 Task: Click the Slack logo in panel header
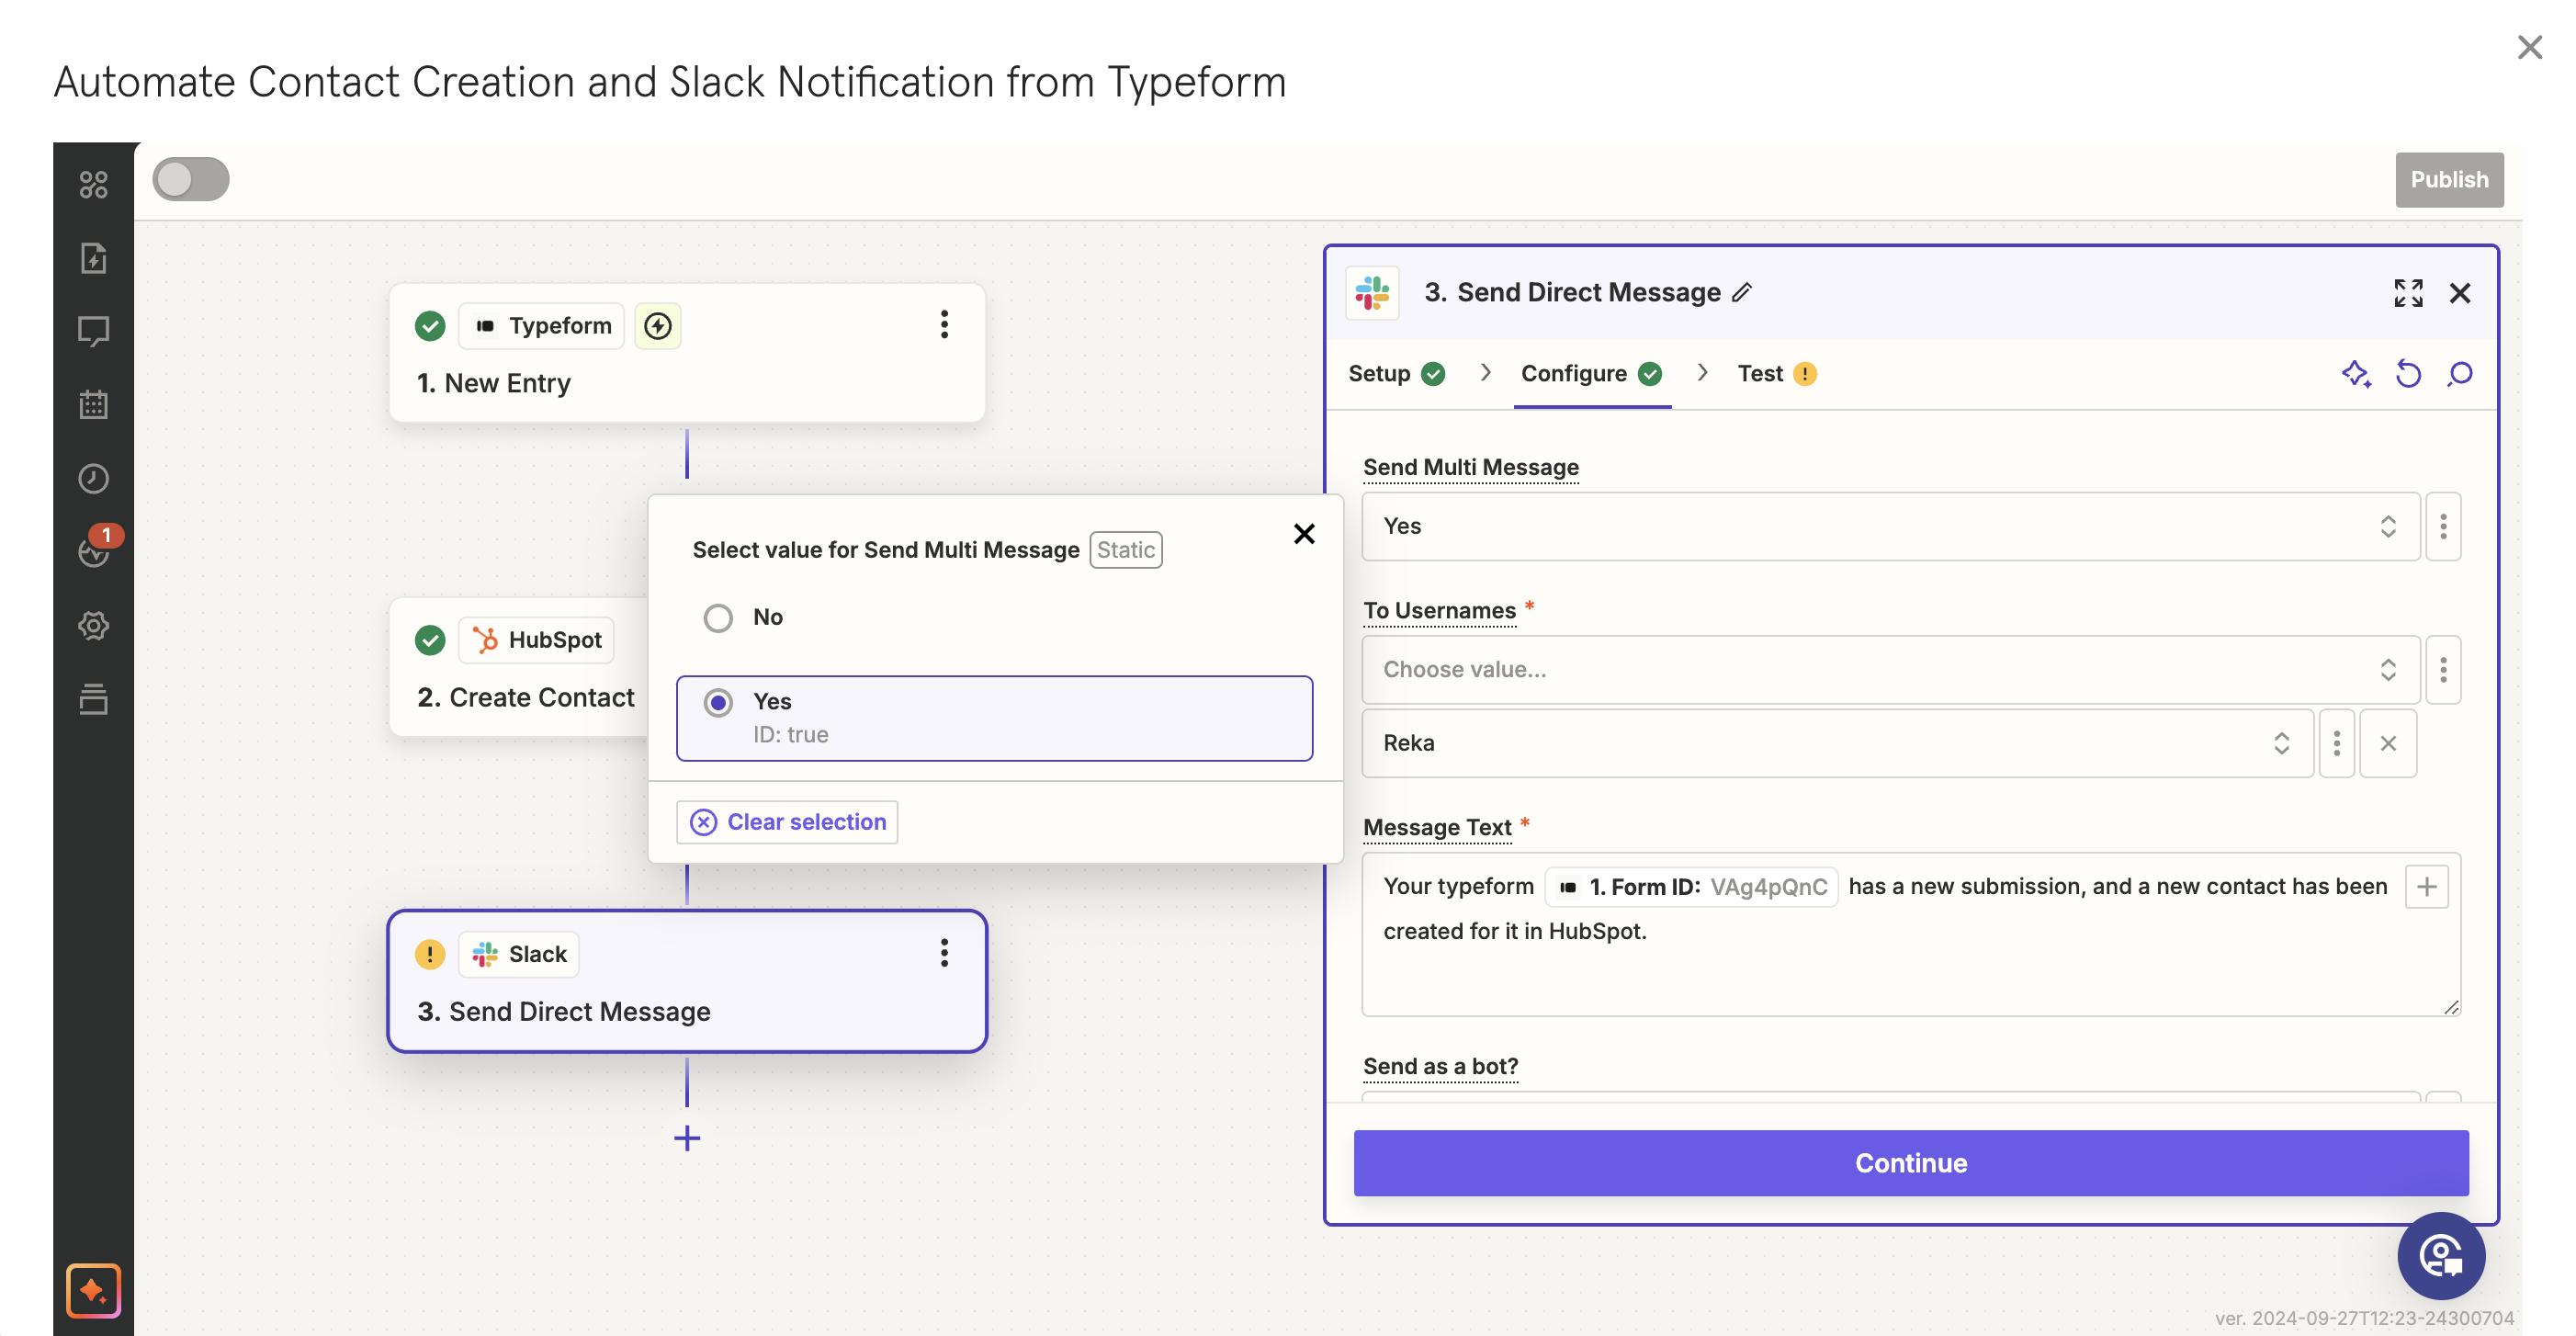[x=1372, y=293]
